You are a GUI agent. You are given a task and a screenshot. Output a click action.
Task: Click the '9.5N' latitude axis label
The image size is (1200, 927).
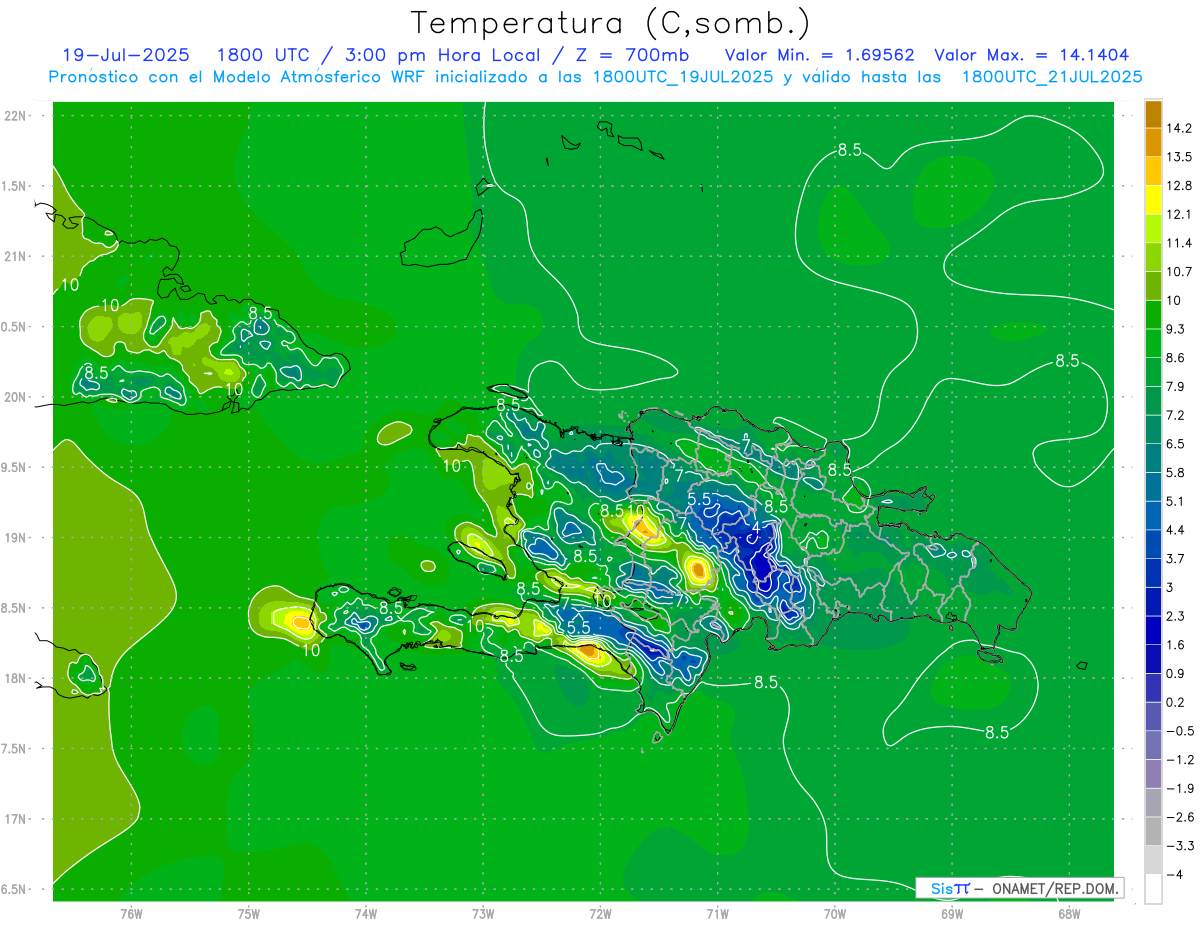(x=14, y=467)
